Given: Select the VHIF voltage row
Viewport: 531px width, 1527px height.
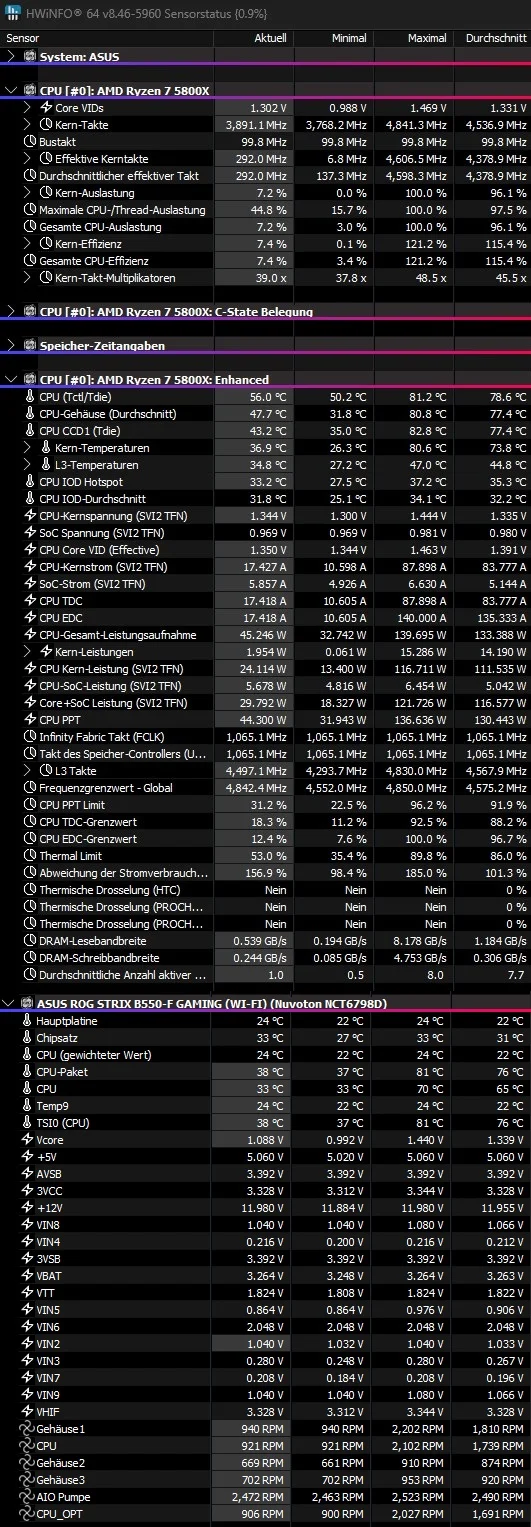Looking at the screenshot, I should click(x=265, y=1412).
